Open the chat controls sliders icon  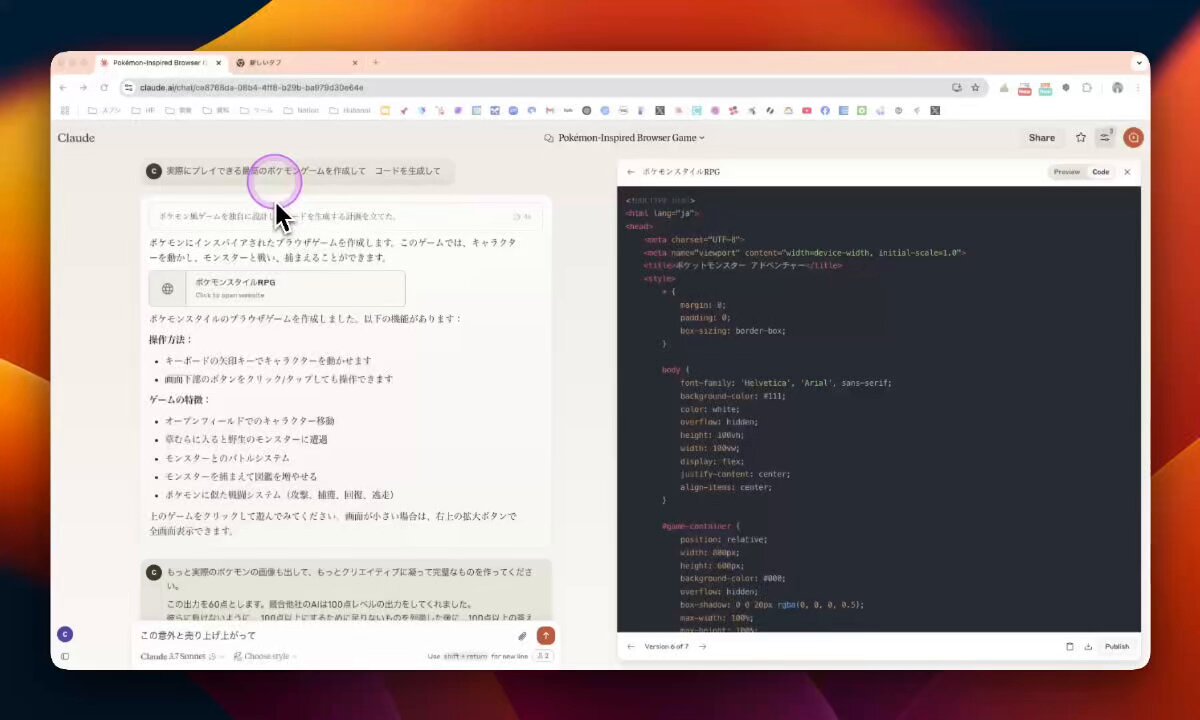1105,138
